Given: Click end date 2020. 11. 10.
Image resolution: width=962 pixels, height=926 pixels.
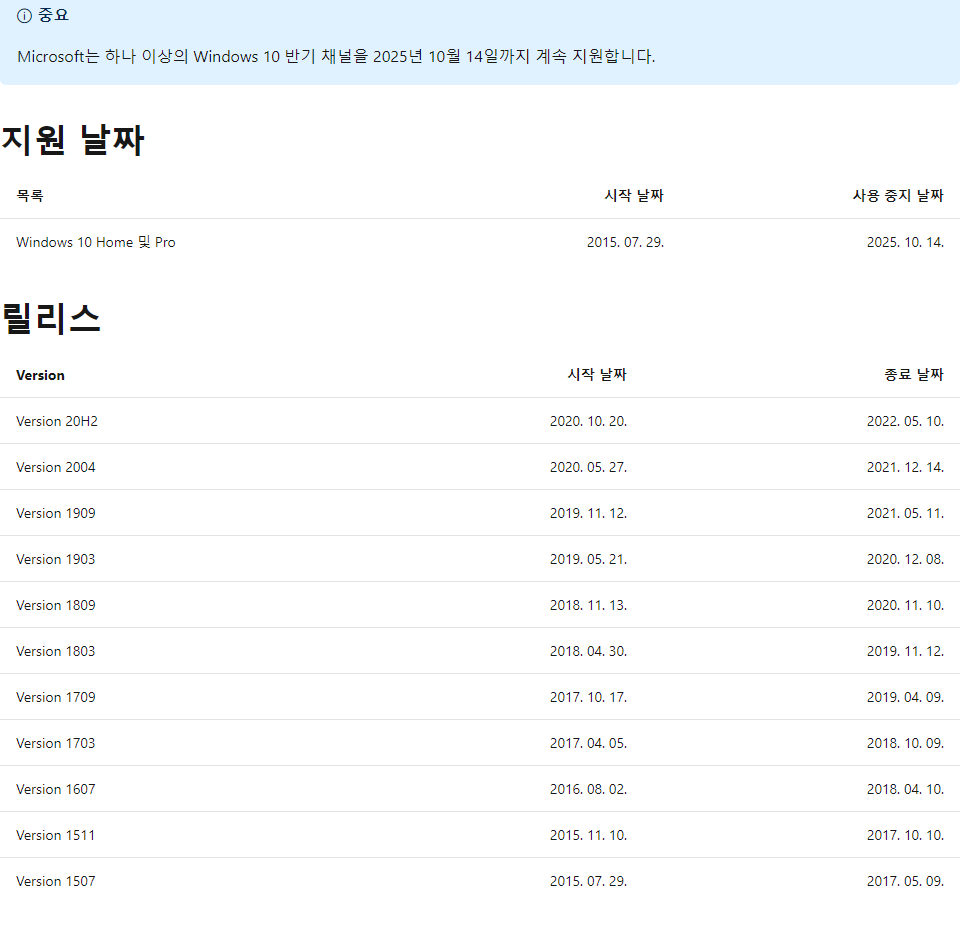Looking at the screenshot, I should tap(905, 606).
